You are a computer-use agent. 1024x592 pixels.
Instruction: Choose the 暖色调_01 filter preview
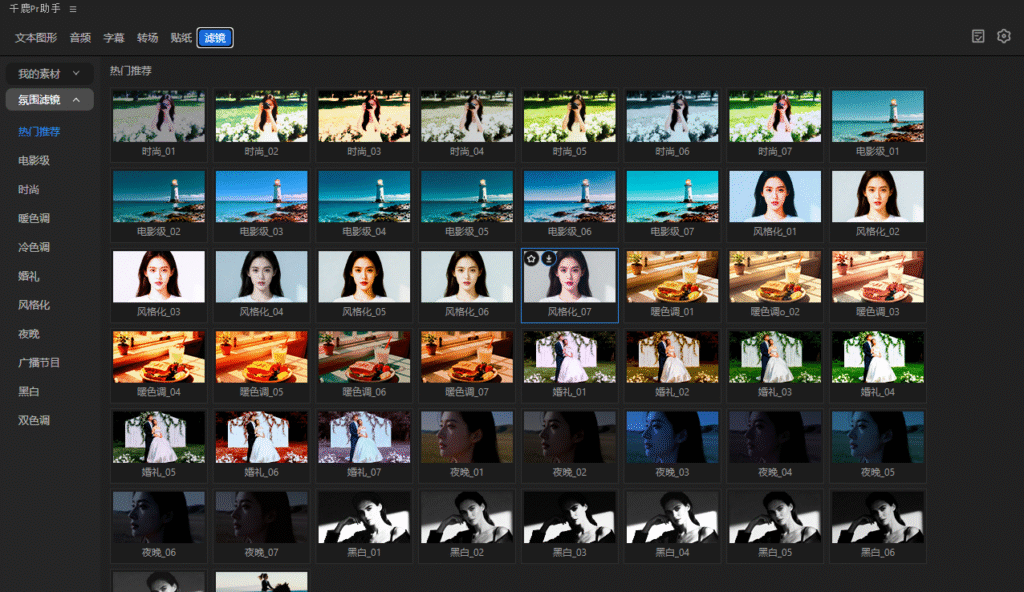[672, 277]
